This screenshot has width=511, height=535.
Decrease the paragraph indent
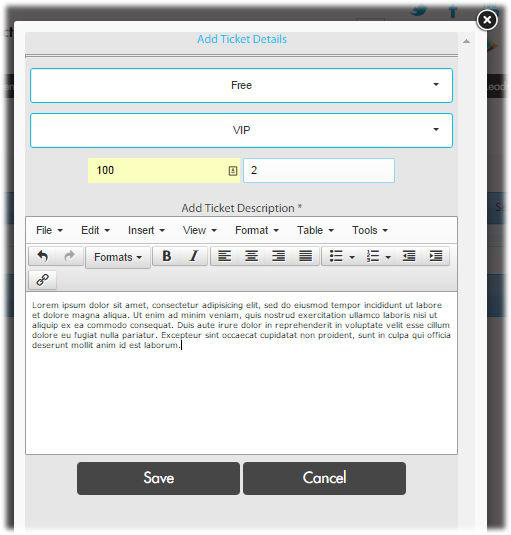[x=409, y=256]
